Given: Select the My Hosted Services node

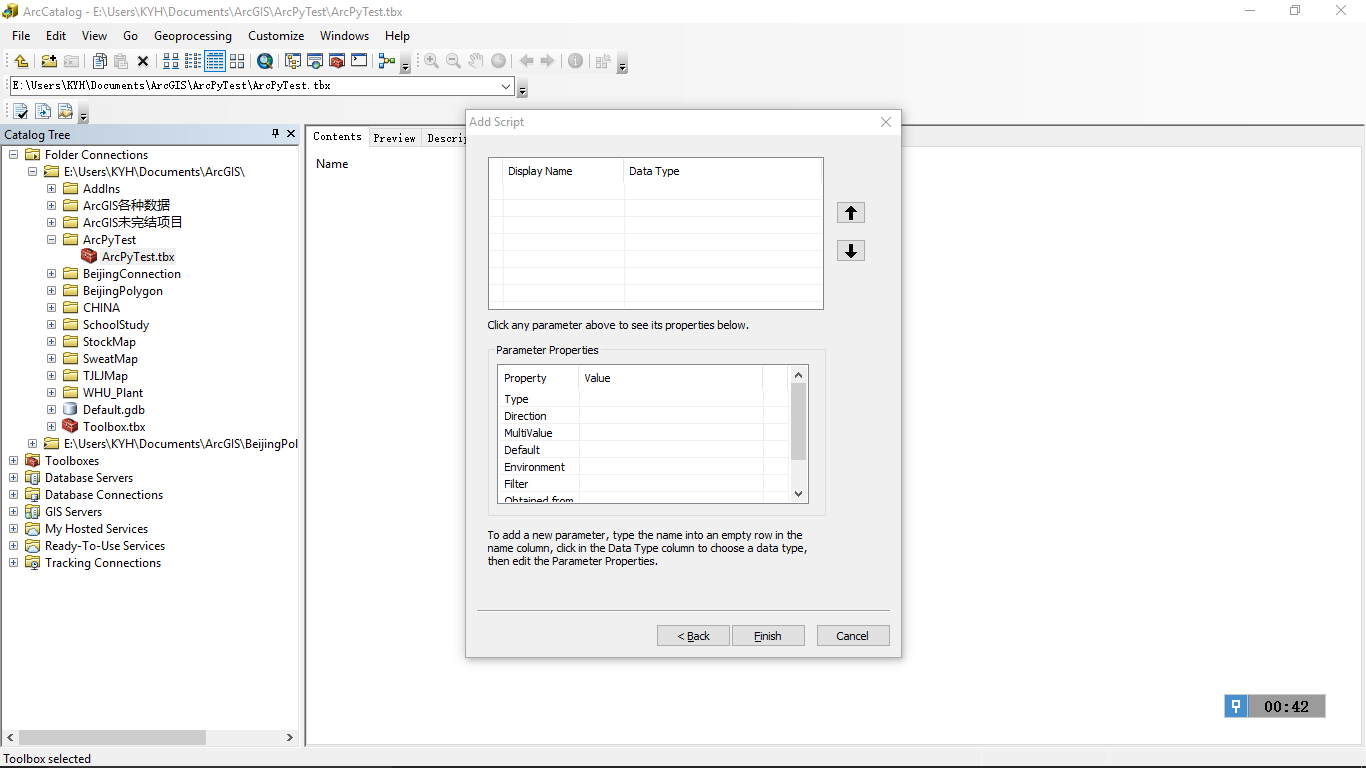Looking at the screenshot, I should pyautogui.click(x=96, y=529).
